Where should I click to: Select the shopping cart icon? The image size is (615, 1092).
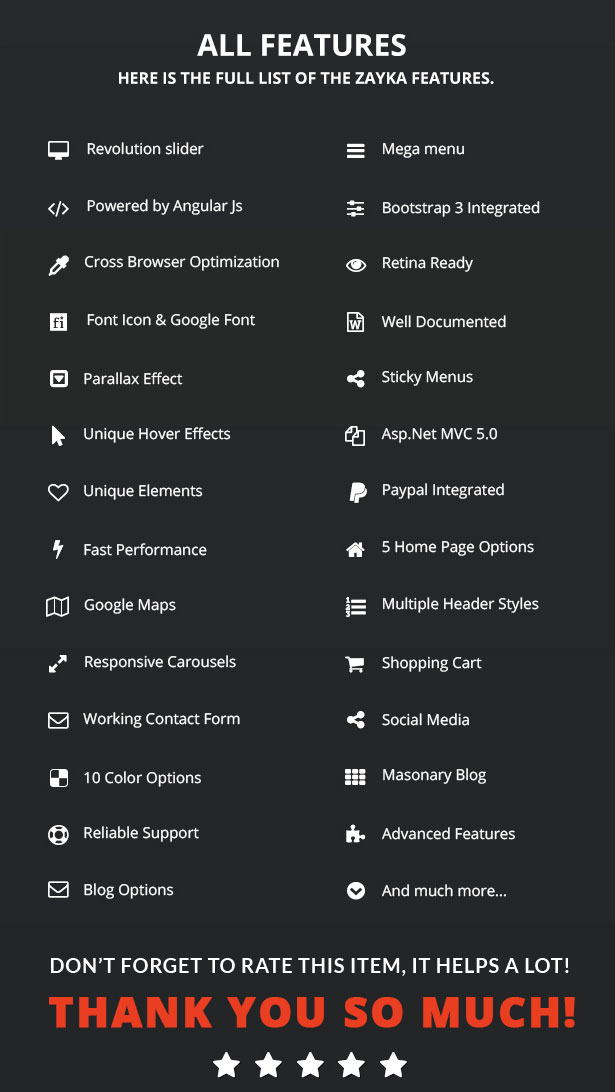[x=355, y=664]
